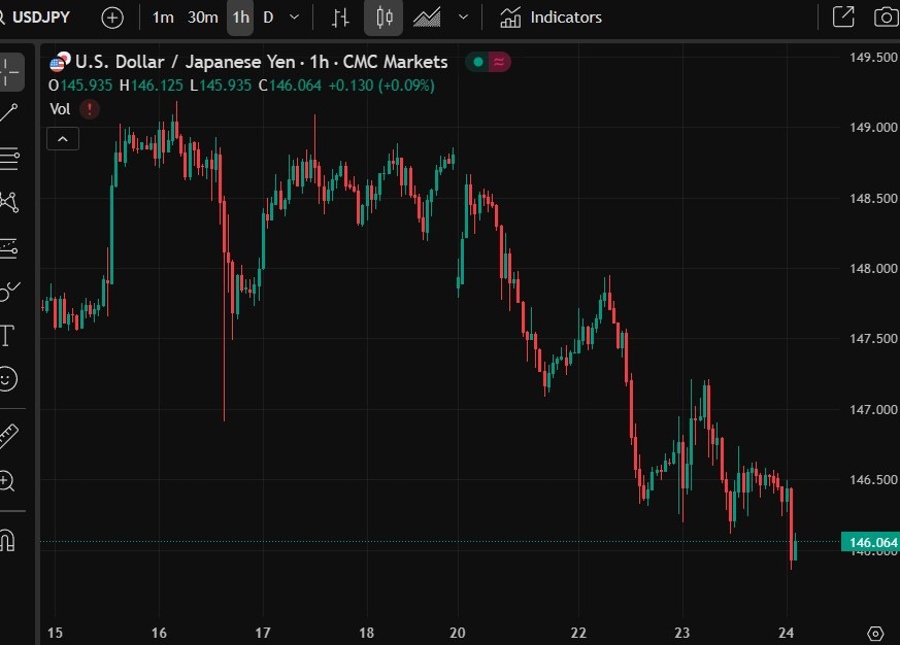Open the Indicators dialog
The image size is (900, 645).
coord(551,17)
